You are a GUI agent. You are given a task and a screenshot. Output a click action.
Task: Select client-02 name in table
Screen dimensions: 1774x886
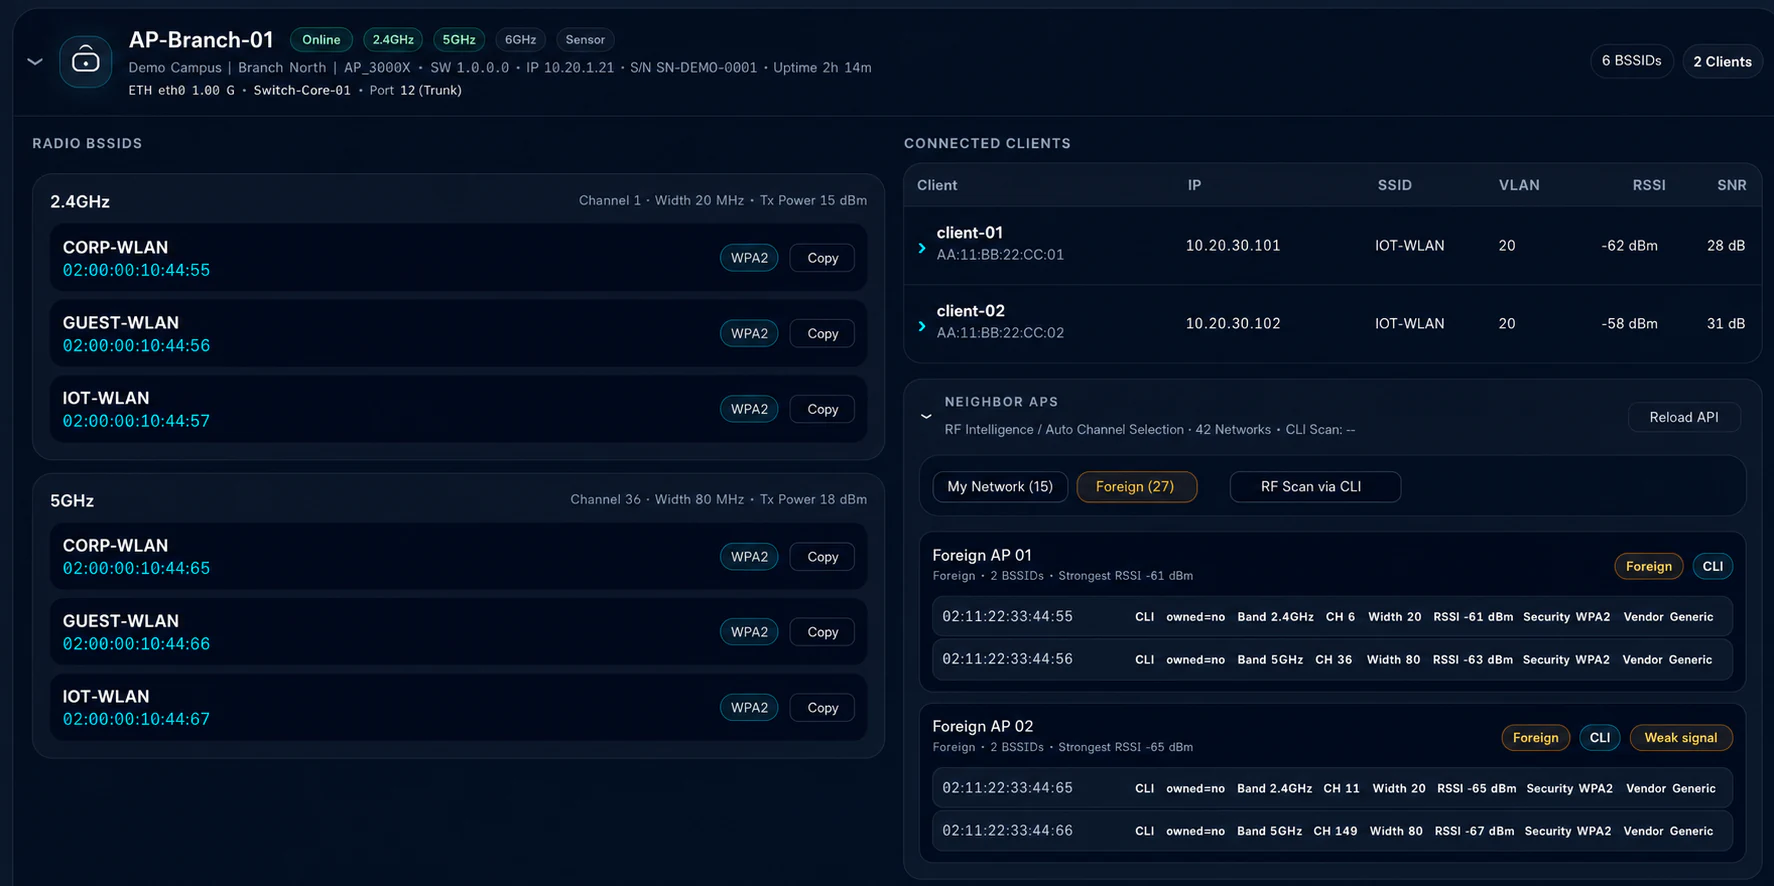(x=970, y=311)
